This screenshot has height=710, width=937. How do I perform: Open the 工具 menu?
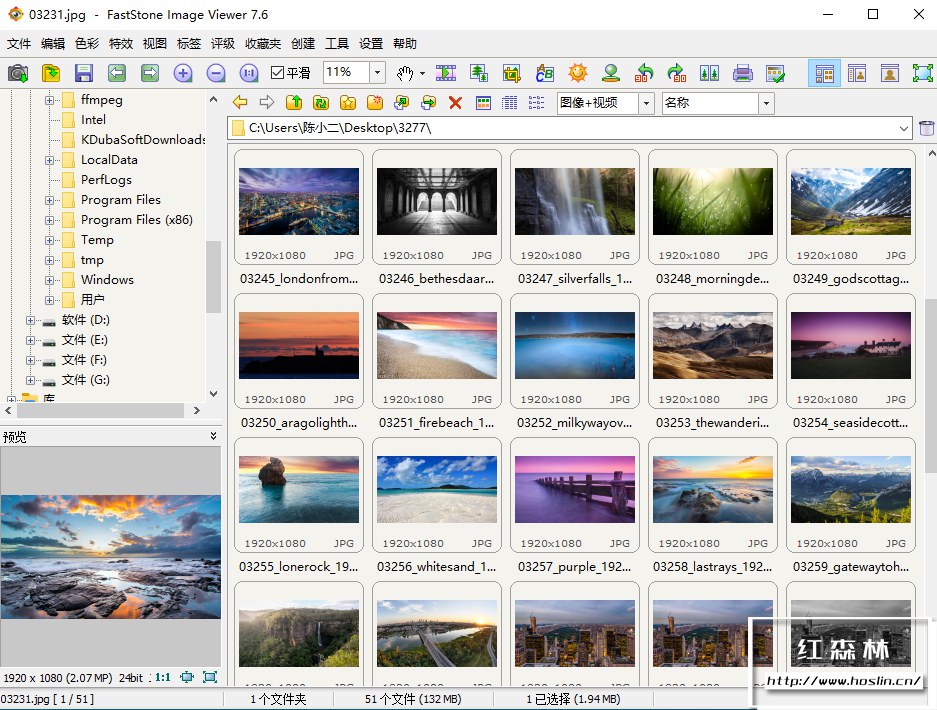pyautogui.click(x=337, y=44)
